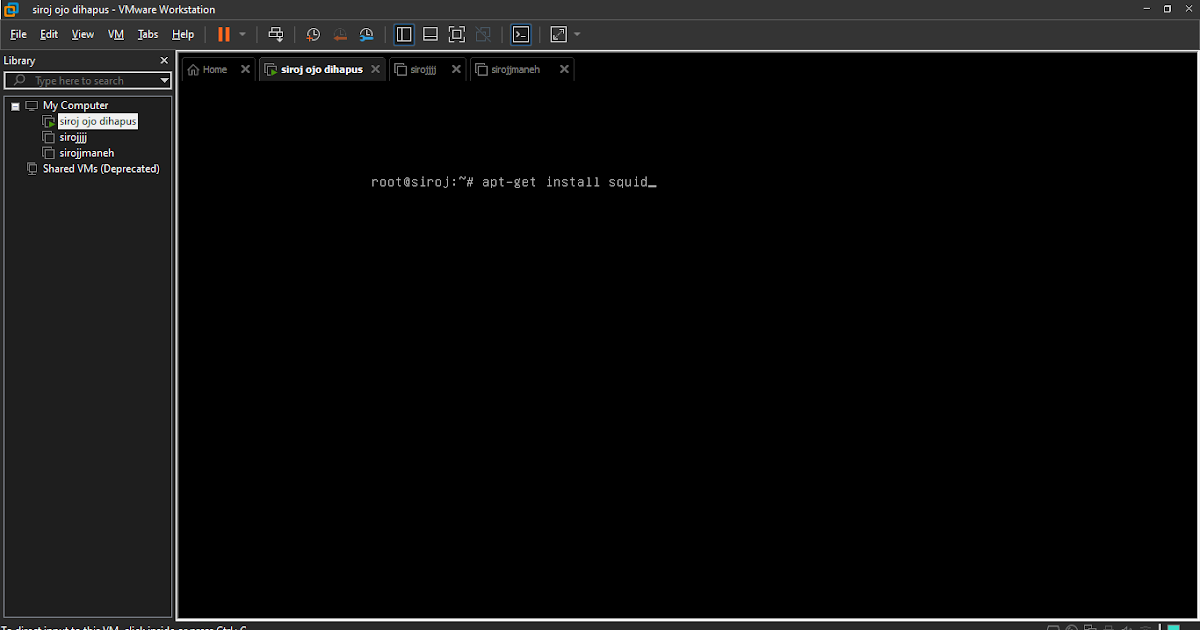1200x630 pixels.
Task: Collapse the My Computer tree node
Action: click(x=15, y=105)
